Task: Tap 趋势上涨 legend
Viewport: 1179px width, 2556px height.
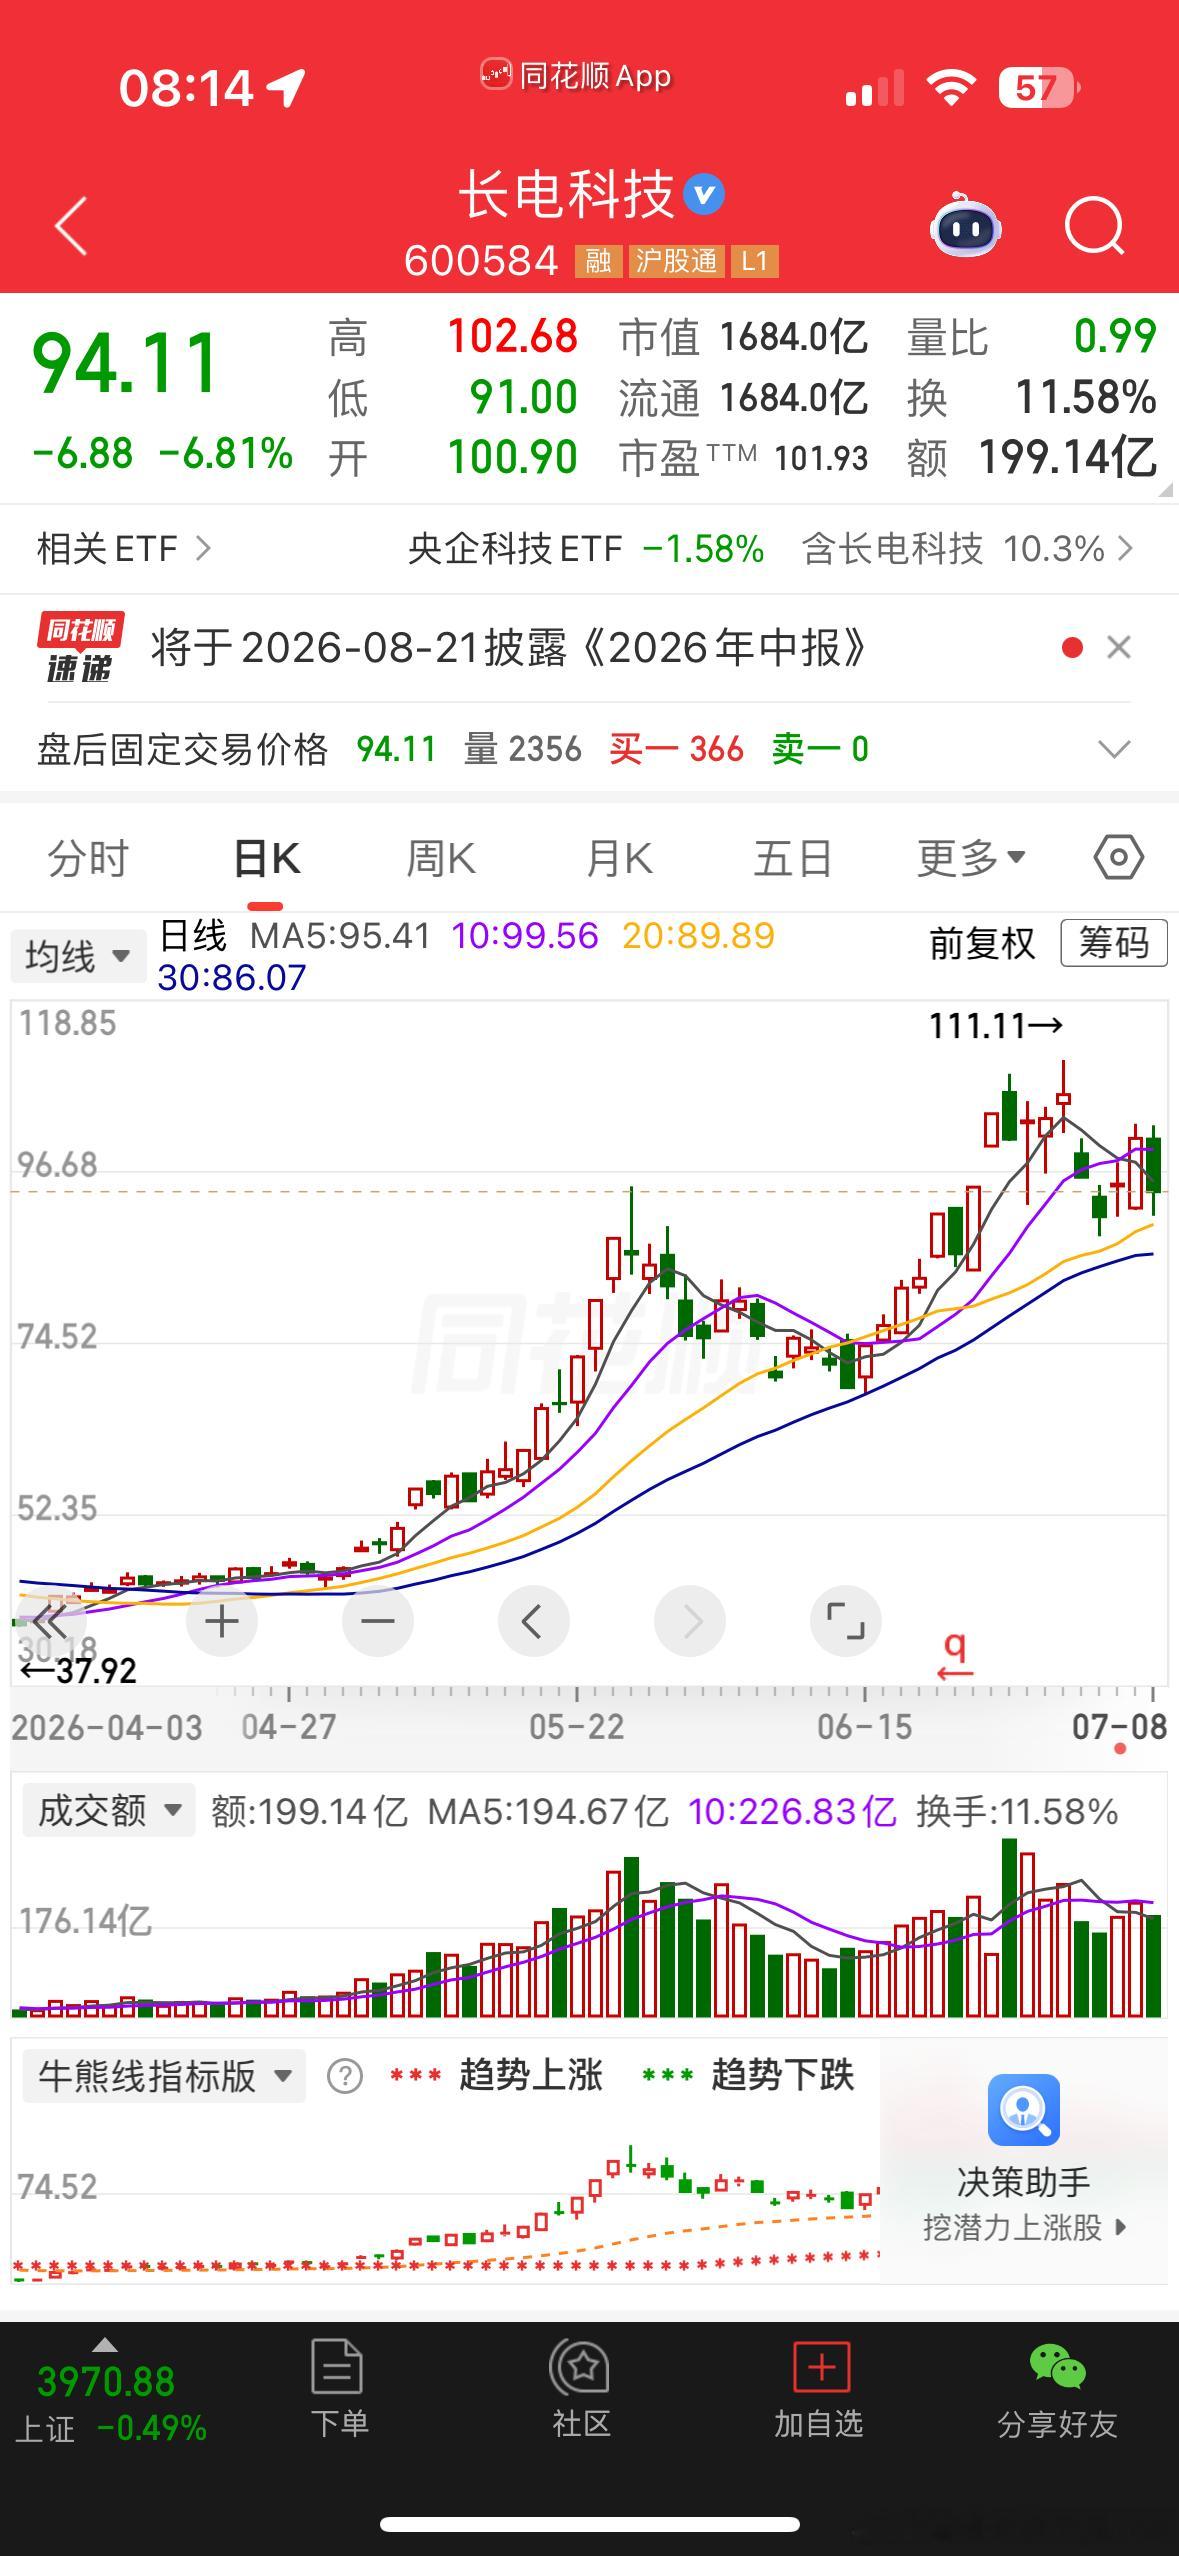Action: pos(496,2075)
